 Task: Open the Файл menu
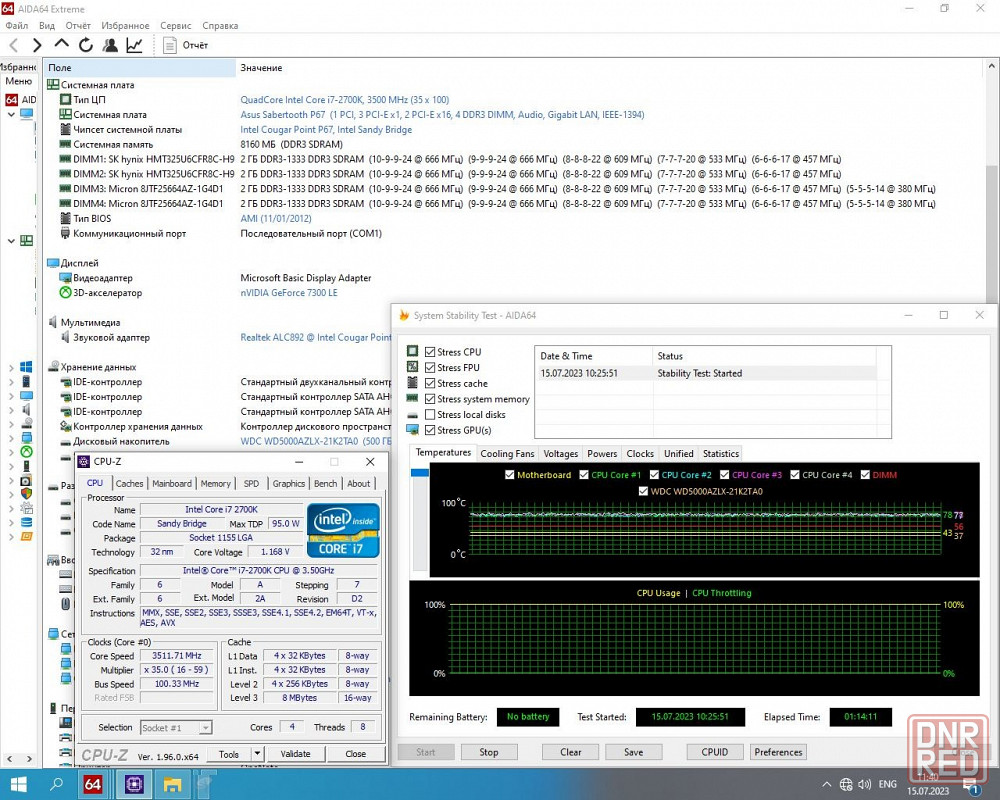[17, 26]
